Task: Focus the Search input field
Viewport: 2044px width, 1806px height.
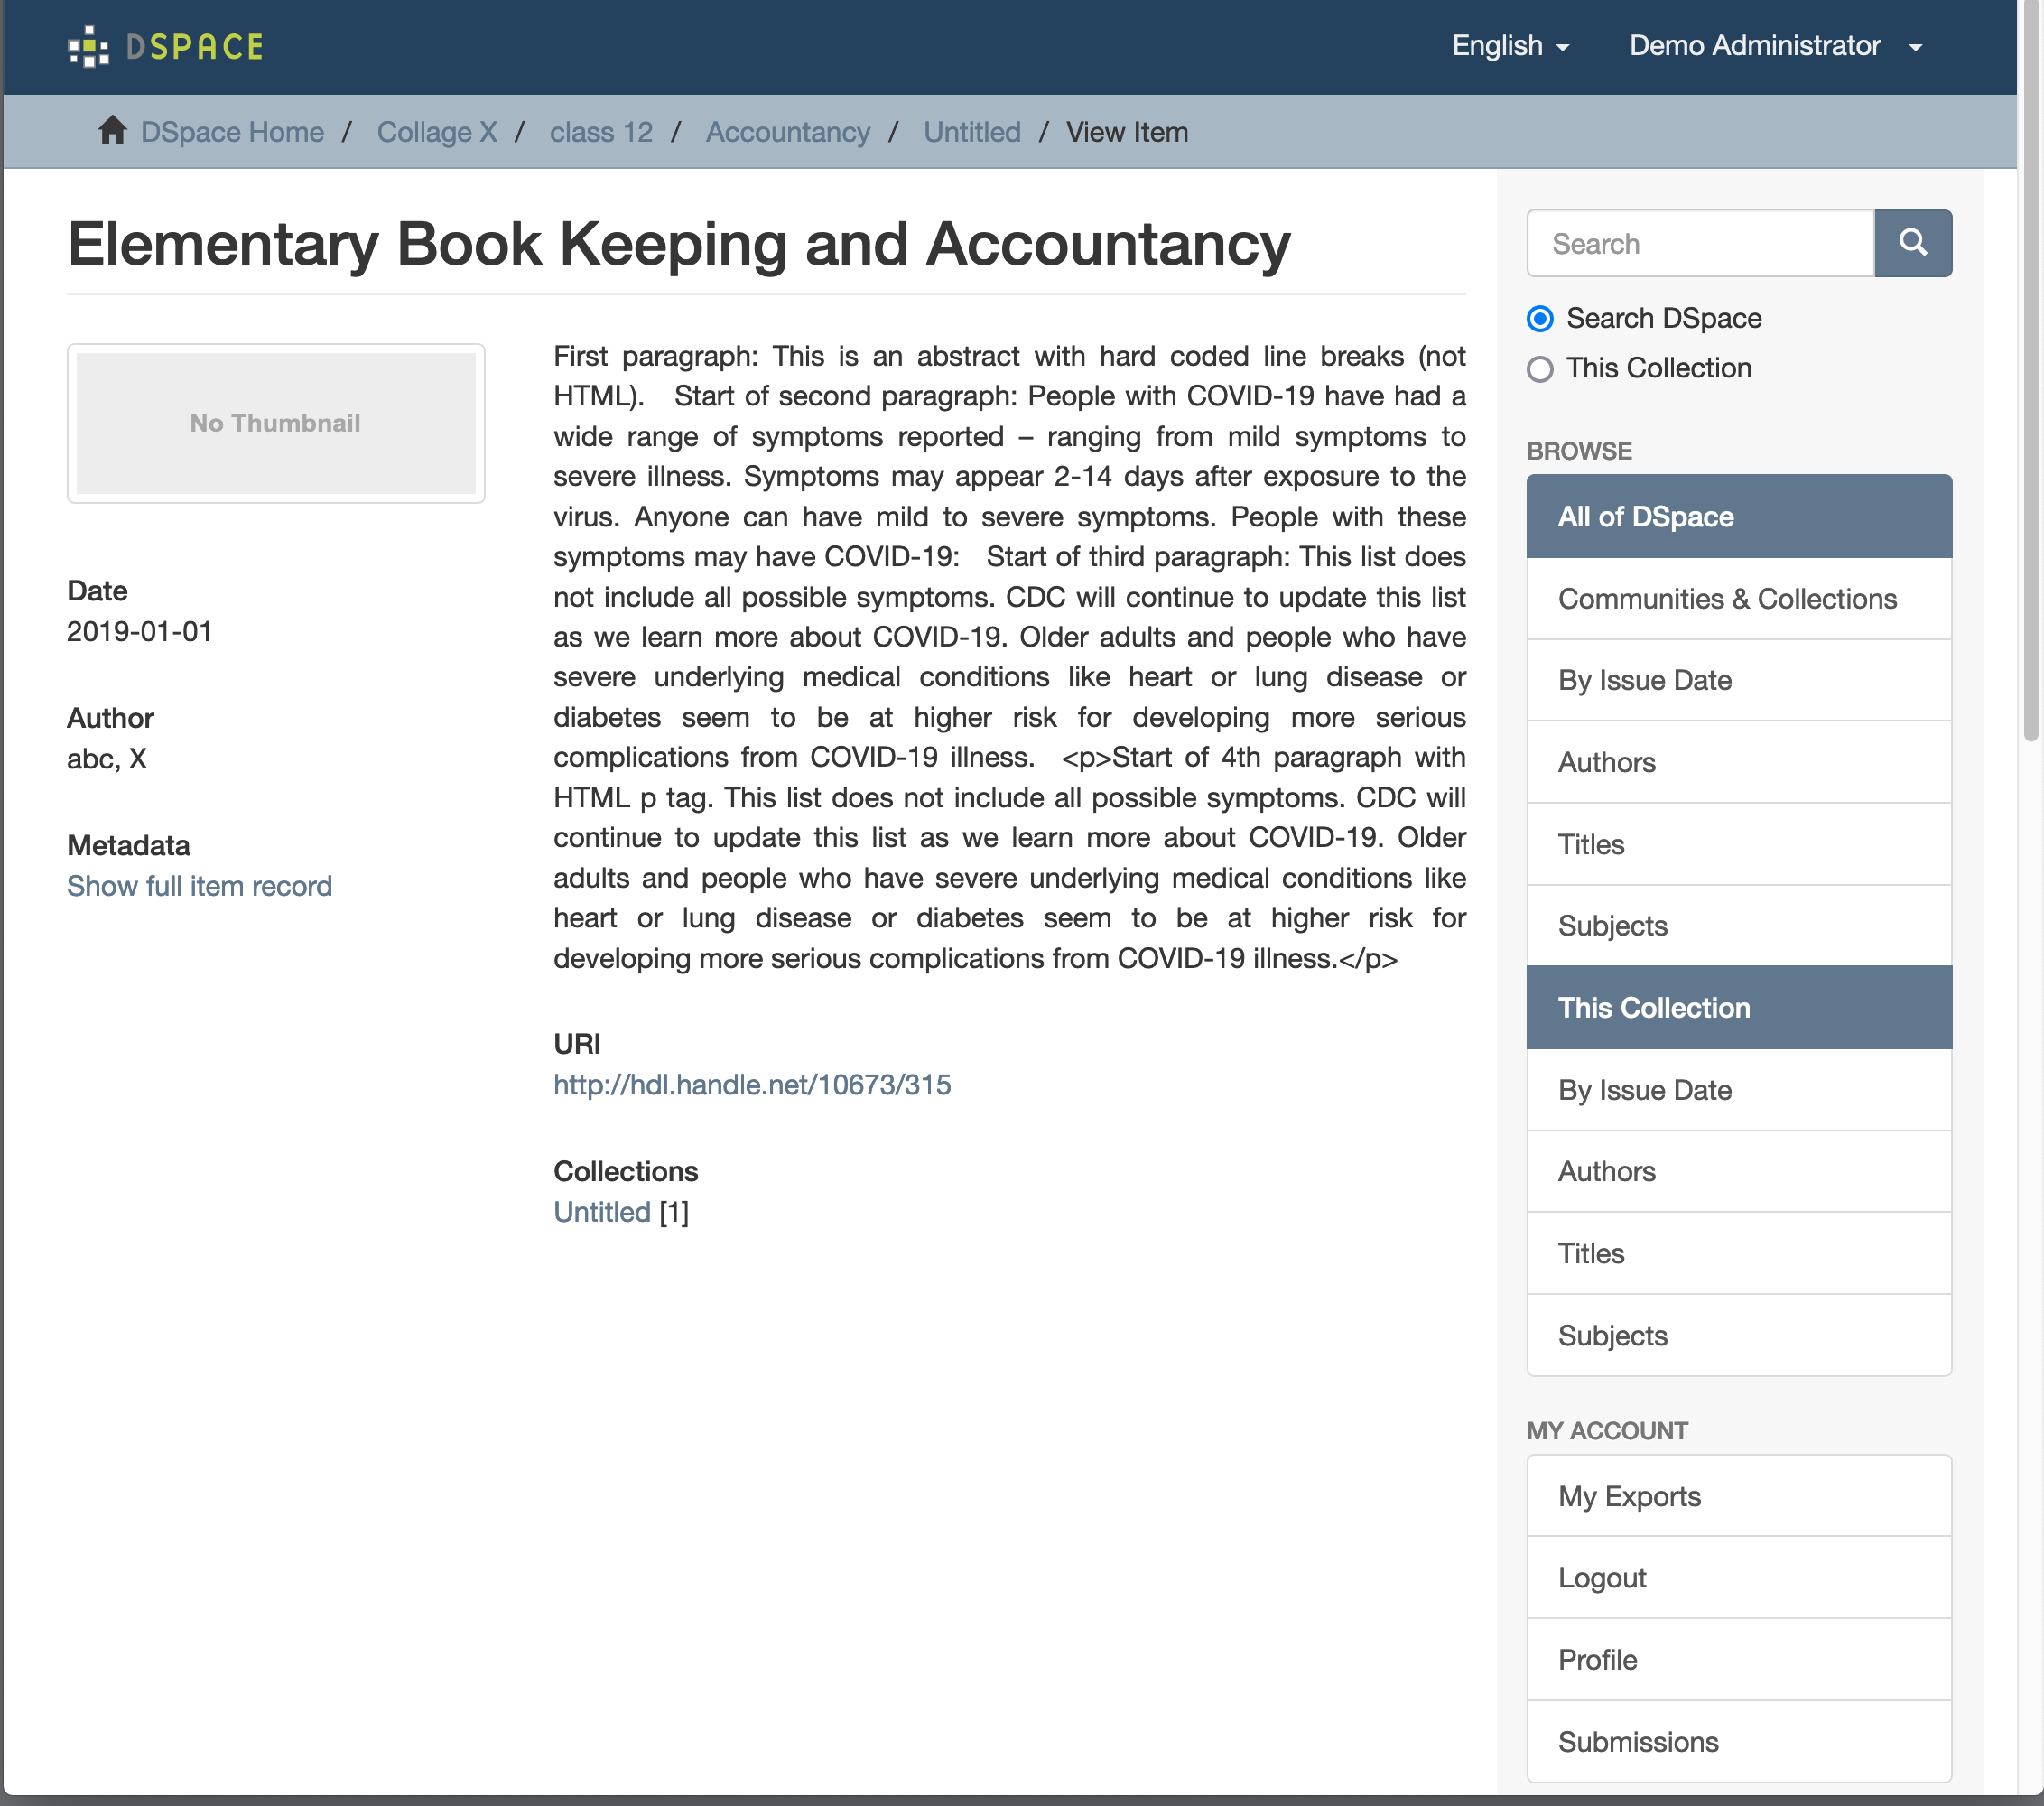Action: point(1699,243)
